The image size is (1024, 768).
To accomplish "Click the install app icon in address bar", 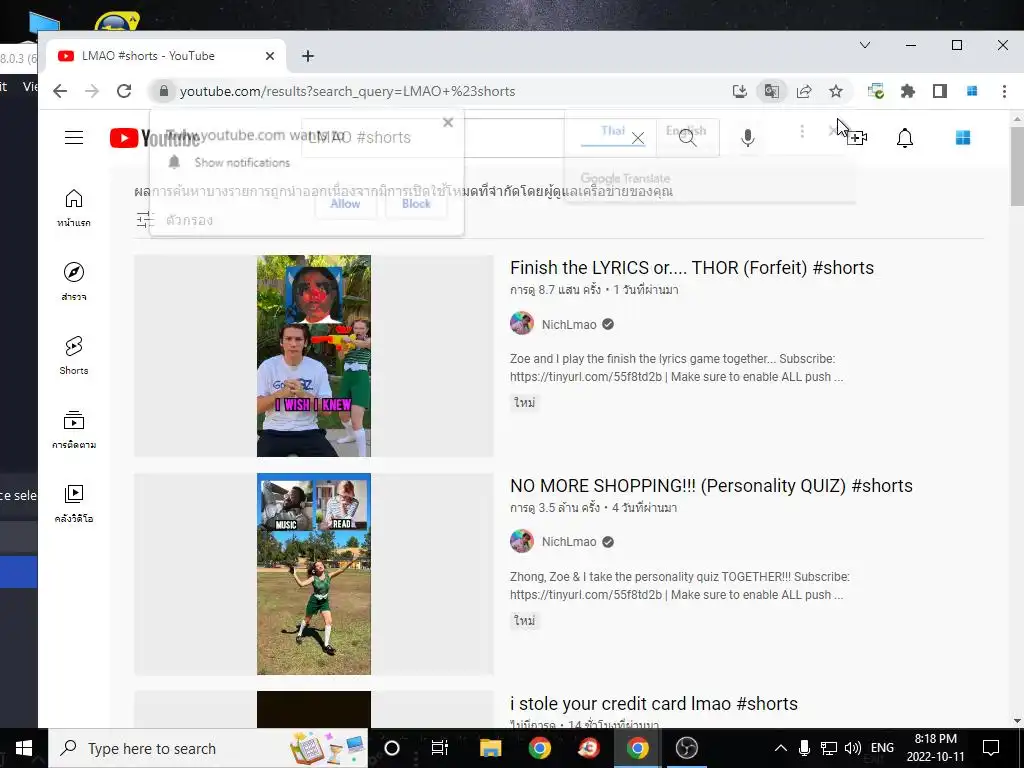I will pyautogui.click(x=739, y=91).
